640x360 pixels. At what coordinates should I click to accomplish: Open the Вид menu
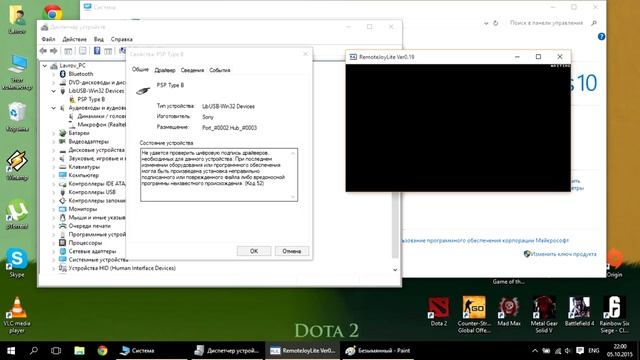pos(99,39)
